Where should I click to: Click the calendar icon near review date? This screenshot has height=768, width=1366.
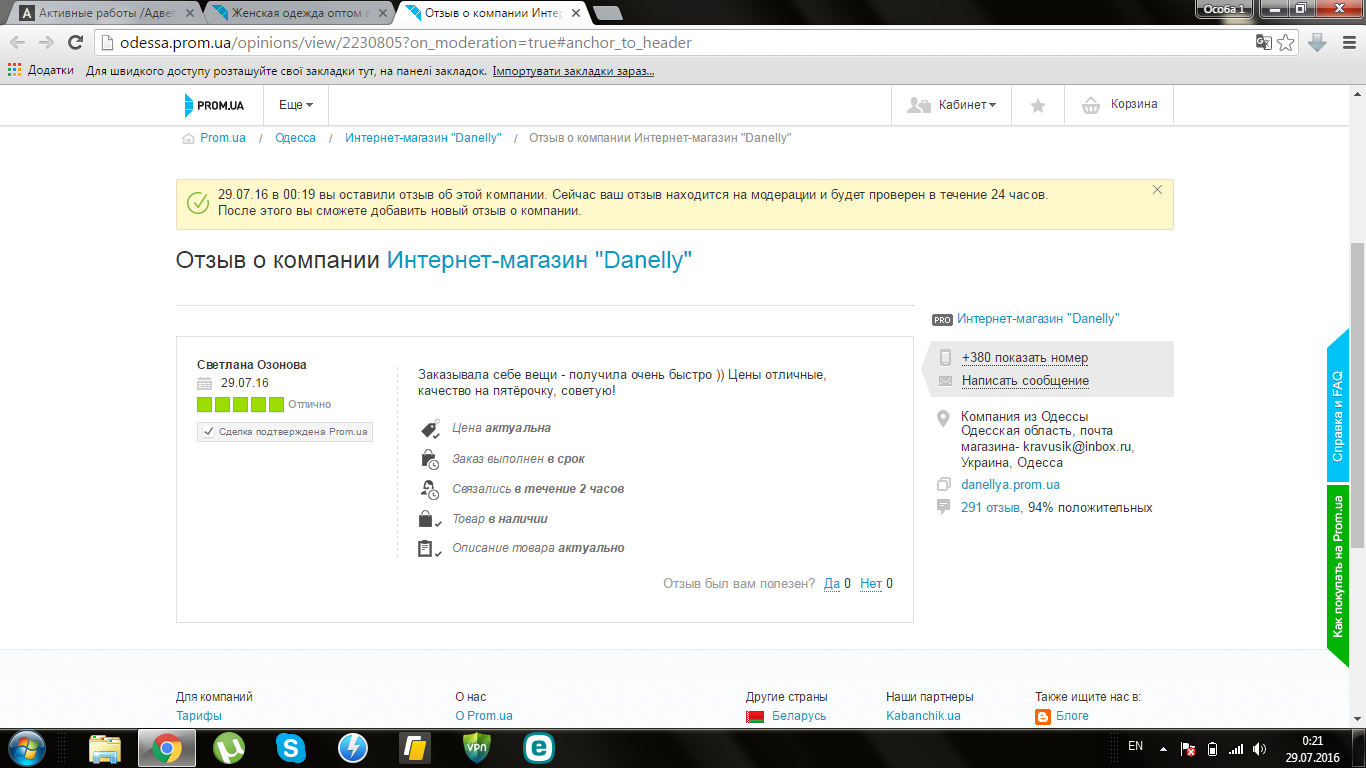point(205,383)
